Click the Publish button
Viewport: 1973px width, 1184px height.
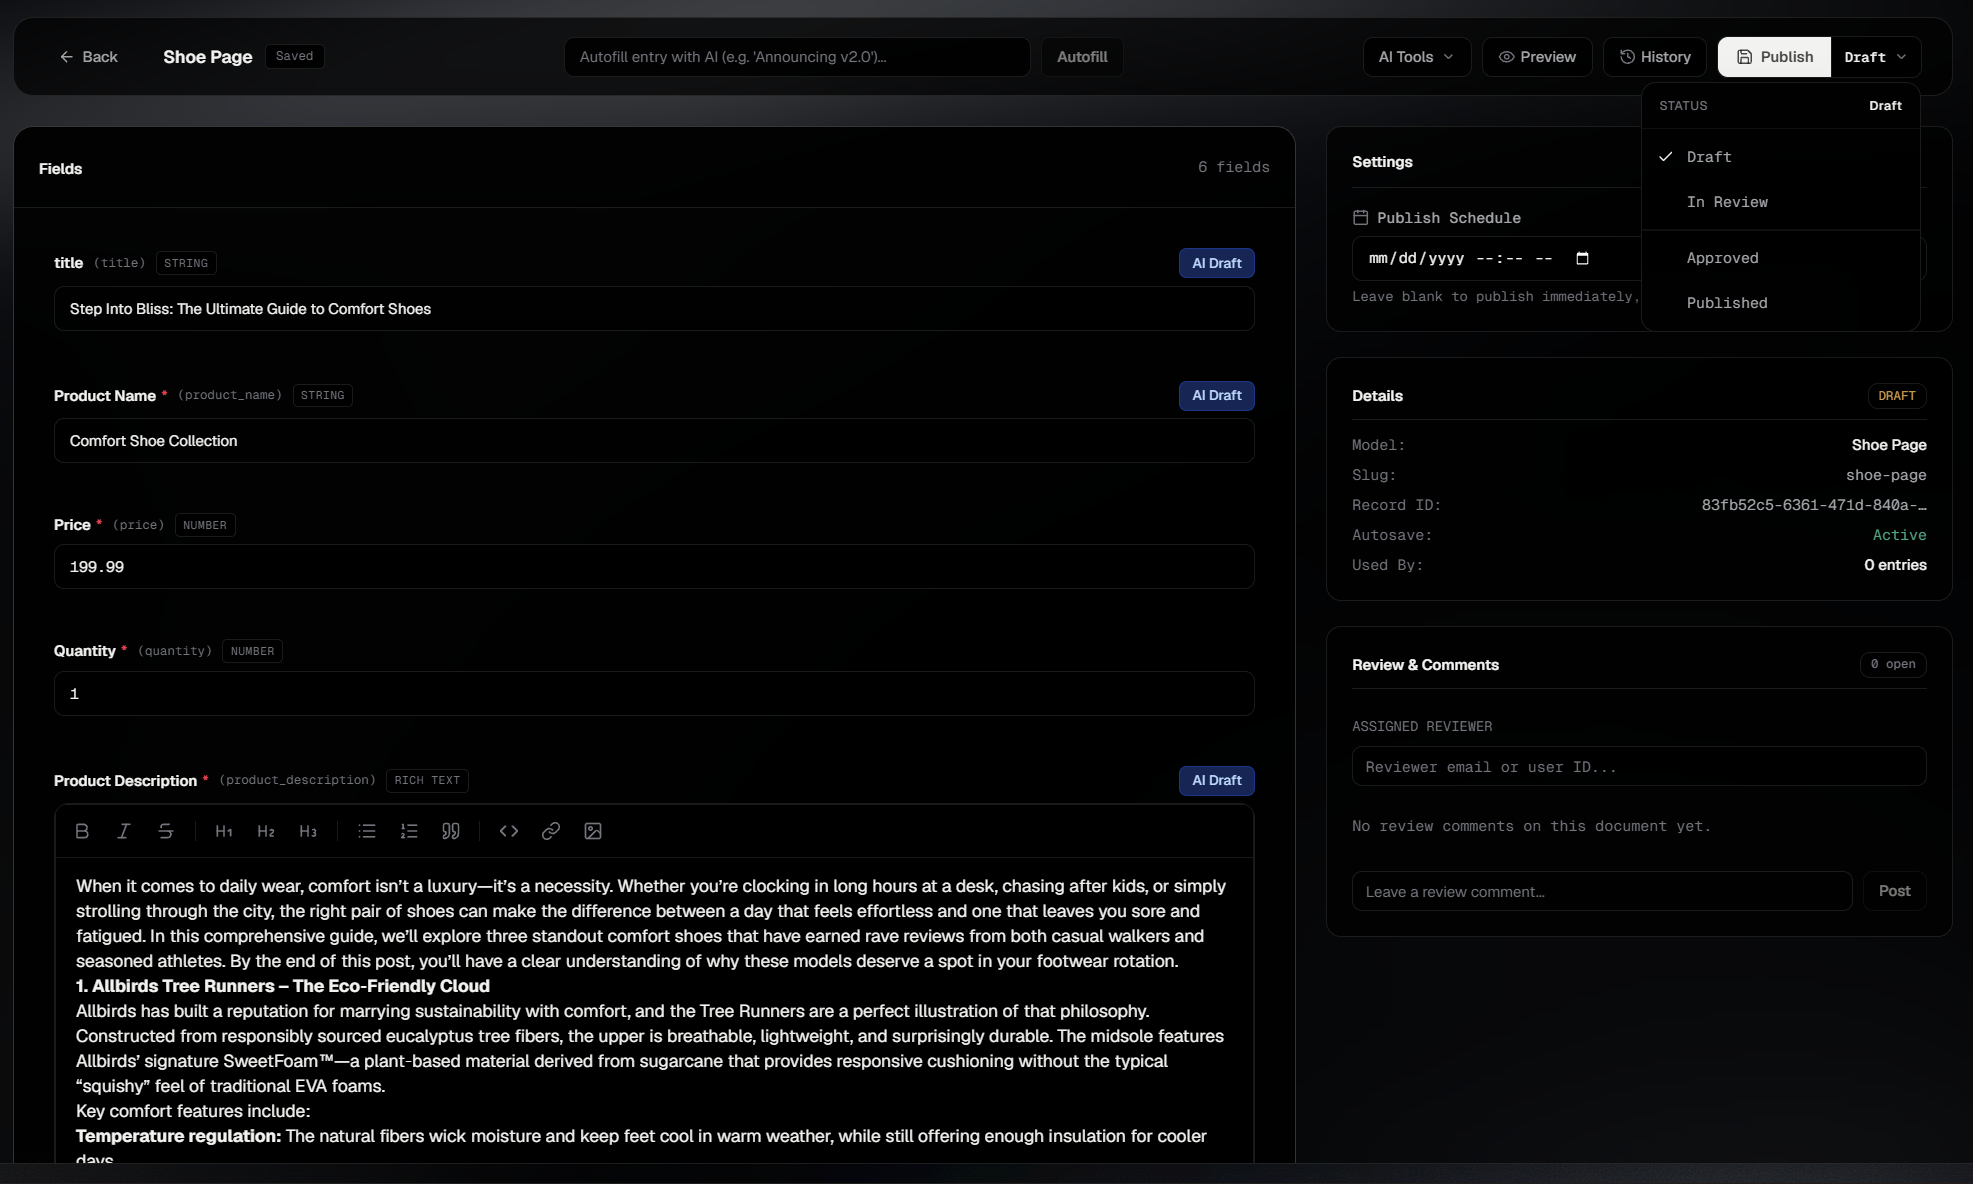pos(1775,57)
